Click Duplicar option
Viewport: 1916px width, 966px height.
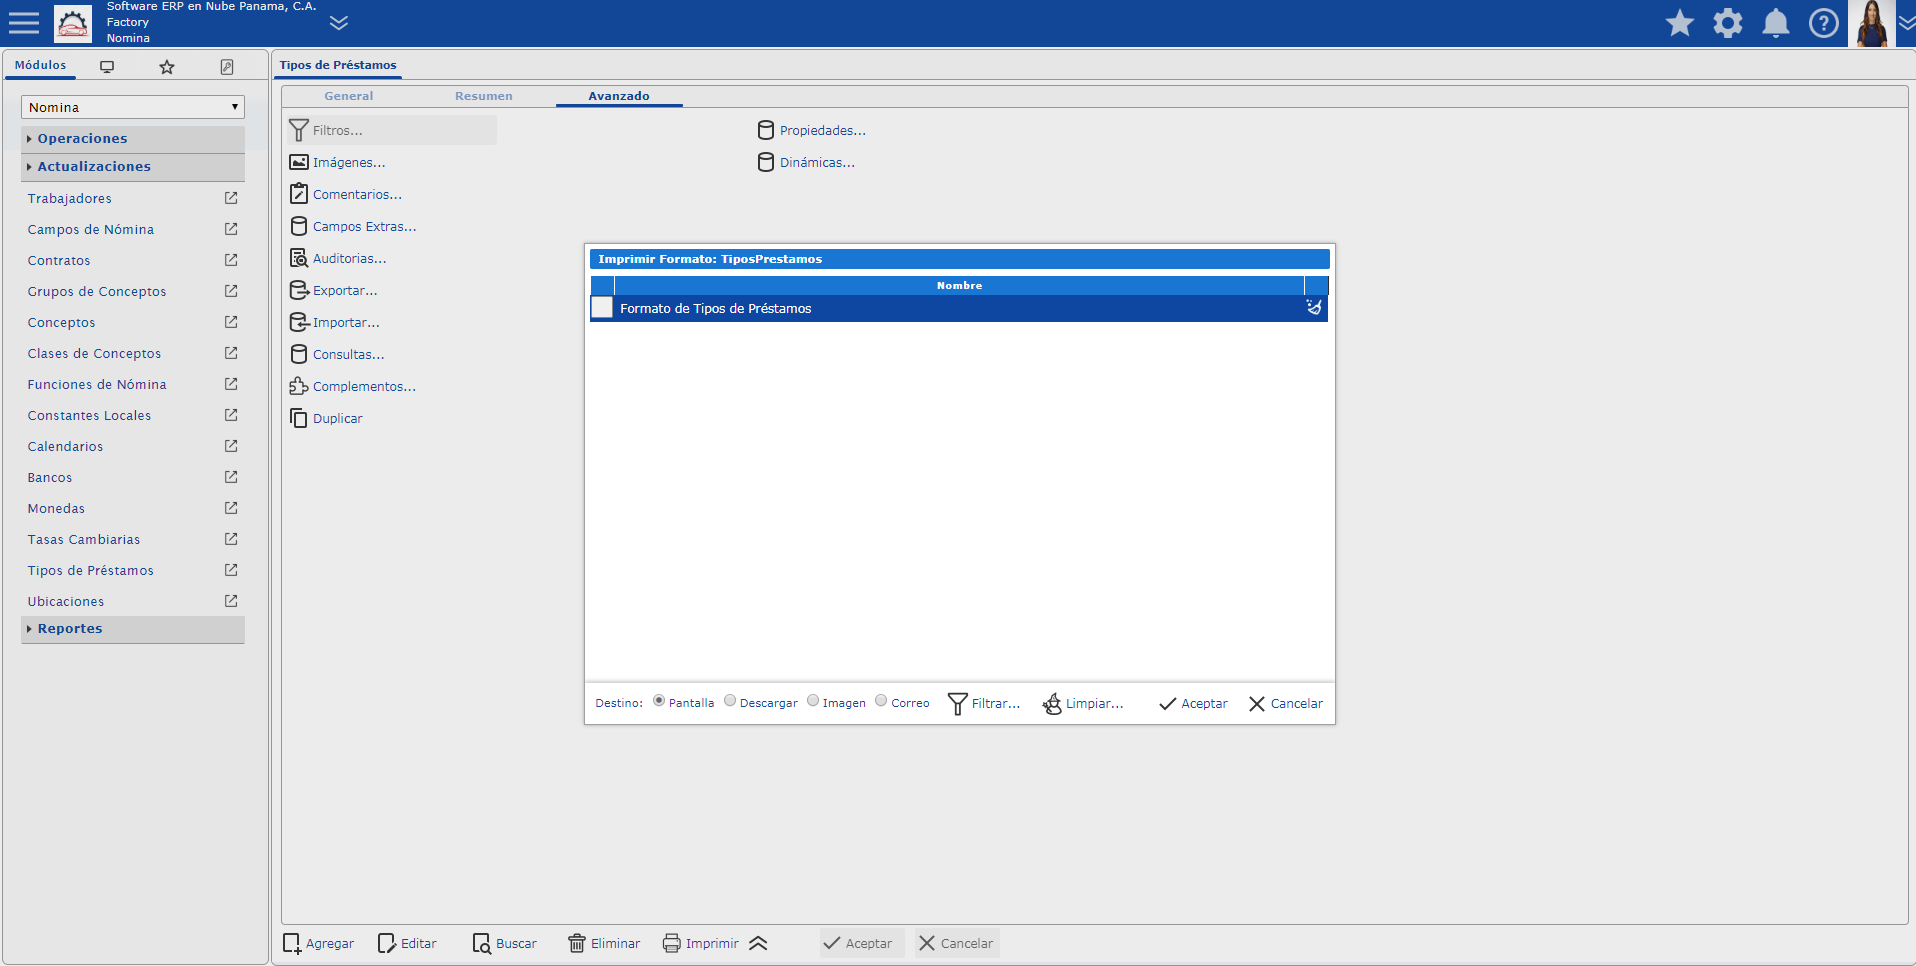click(326, 418)
